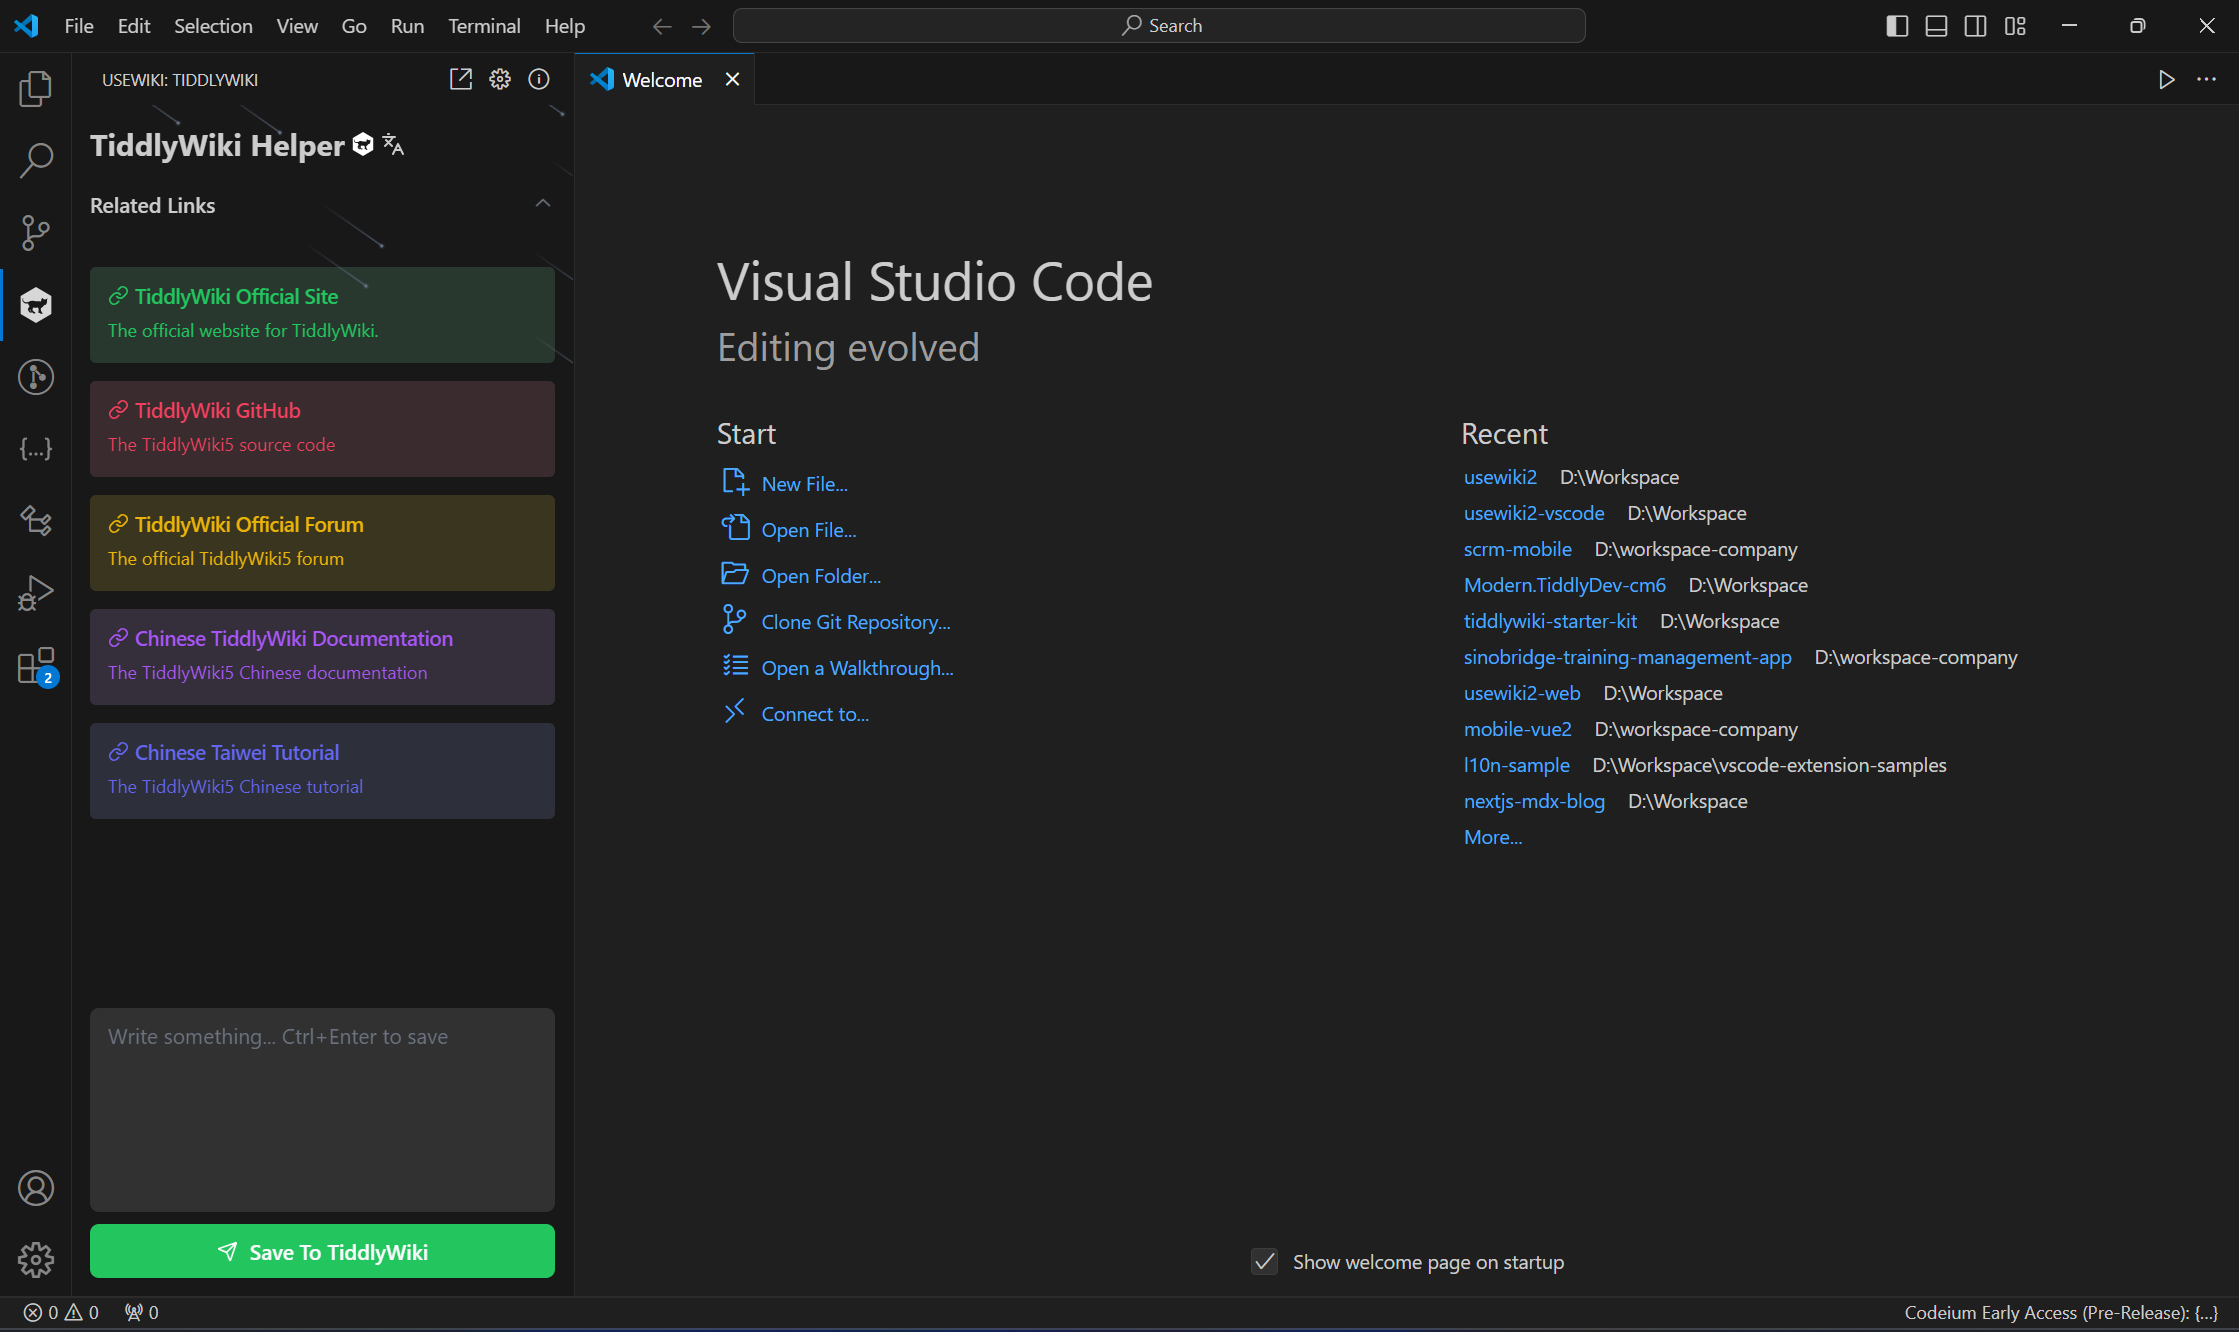The width and height of the screenshot is (2239, 1332).
Task: Open TiddlyWiki GitHub card
Action: point(322,428)
